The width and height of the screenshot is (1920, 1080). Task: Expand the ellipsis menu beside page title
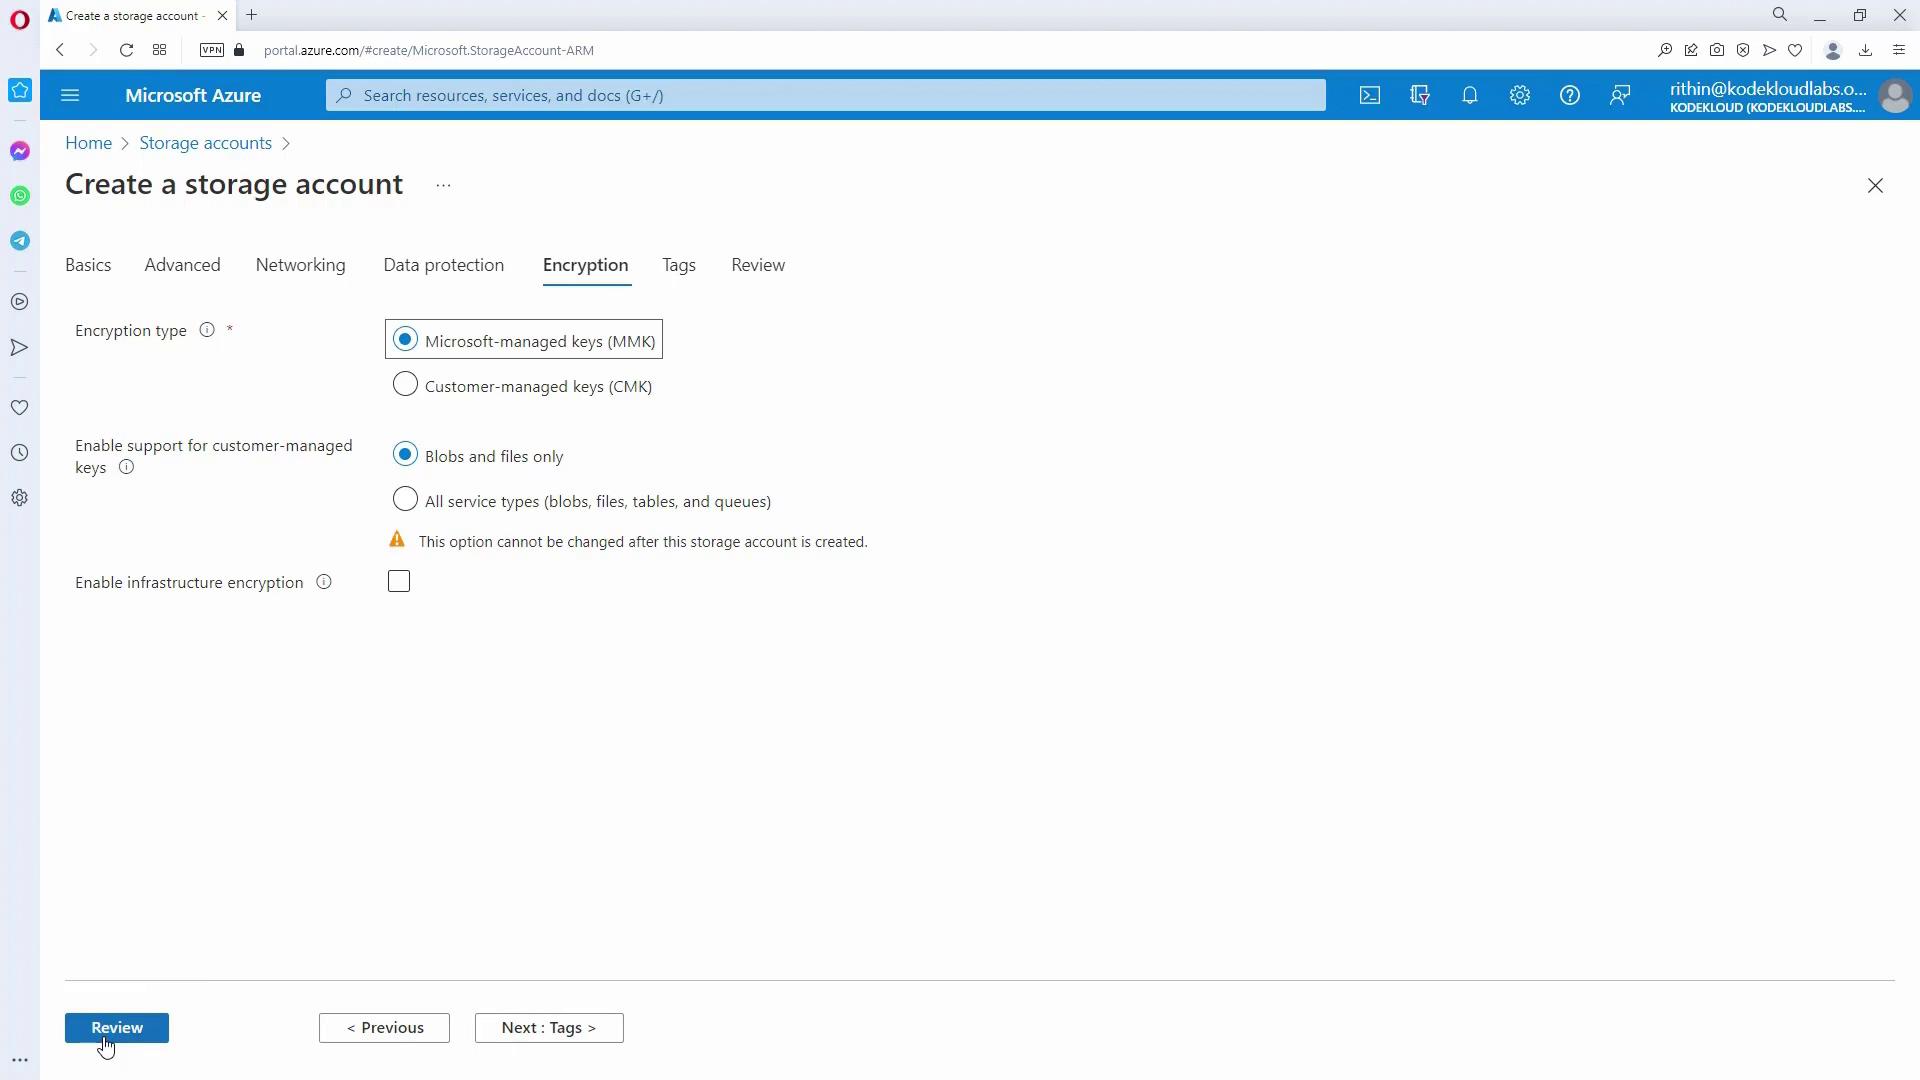[443, 185]
